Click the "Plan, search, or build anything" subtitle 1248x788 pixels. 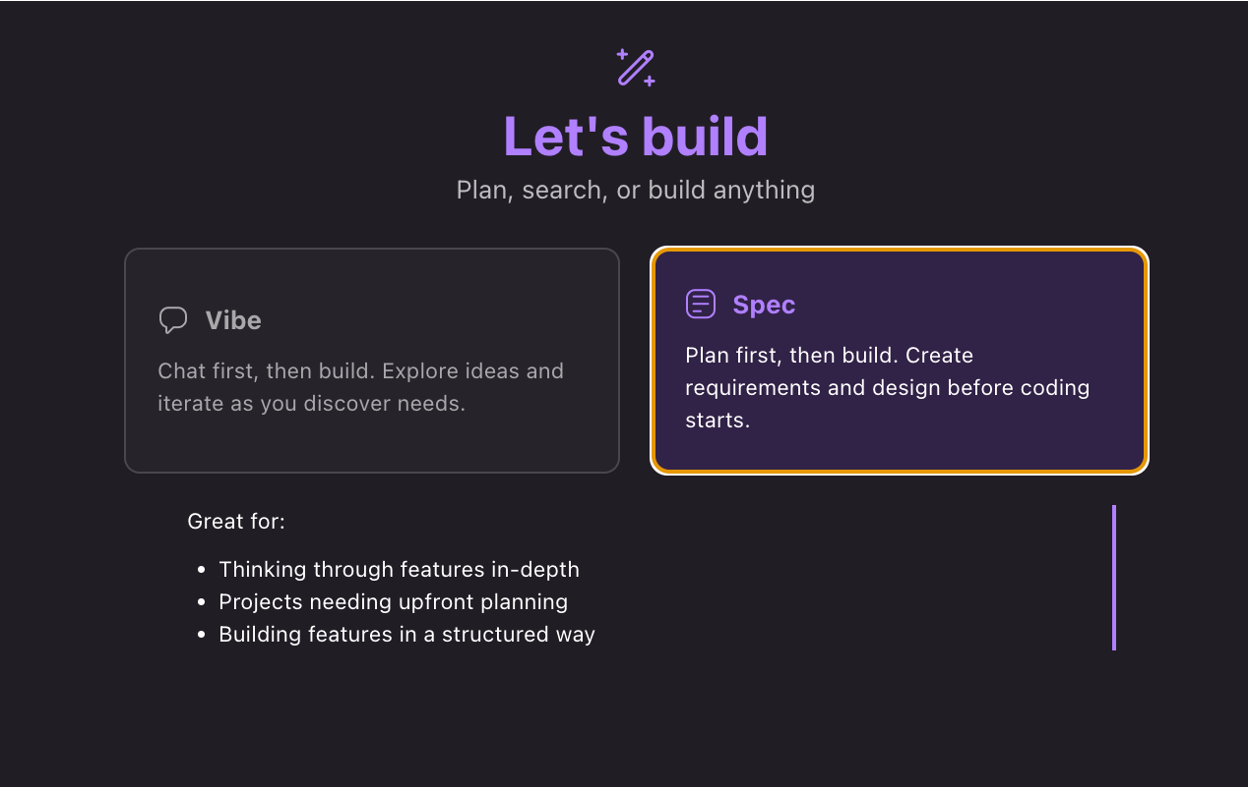tap(635, 190)
